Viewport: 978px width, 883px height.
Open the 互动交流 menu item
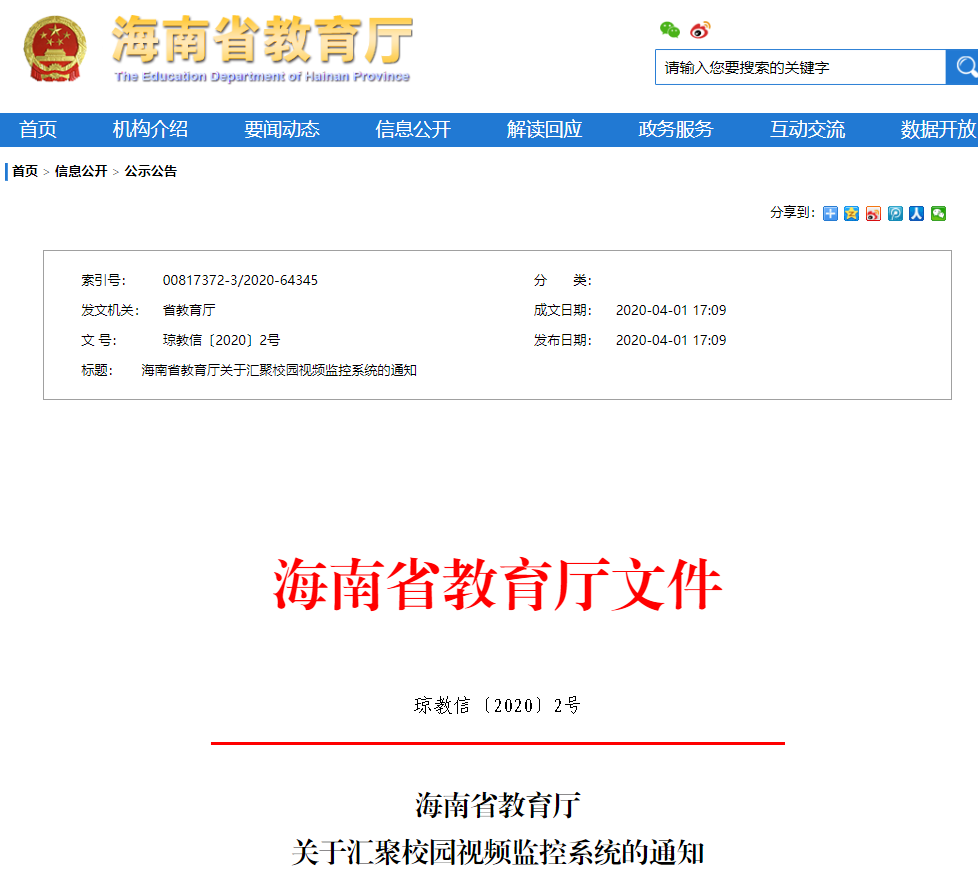coord(808,130)
